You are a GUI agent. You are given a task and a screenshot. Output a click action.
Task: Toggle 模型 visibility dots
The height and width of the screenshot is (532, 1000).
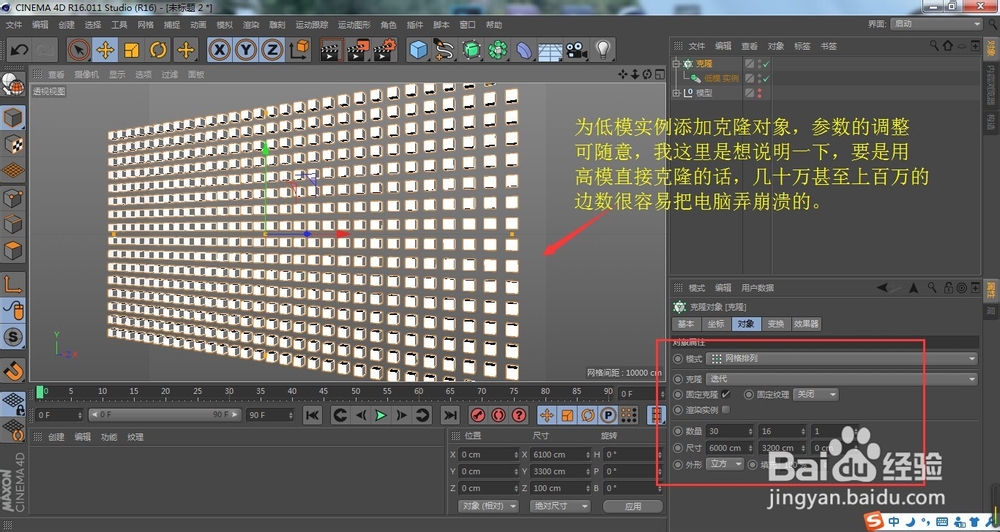coord(759,93)
